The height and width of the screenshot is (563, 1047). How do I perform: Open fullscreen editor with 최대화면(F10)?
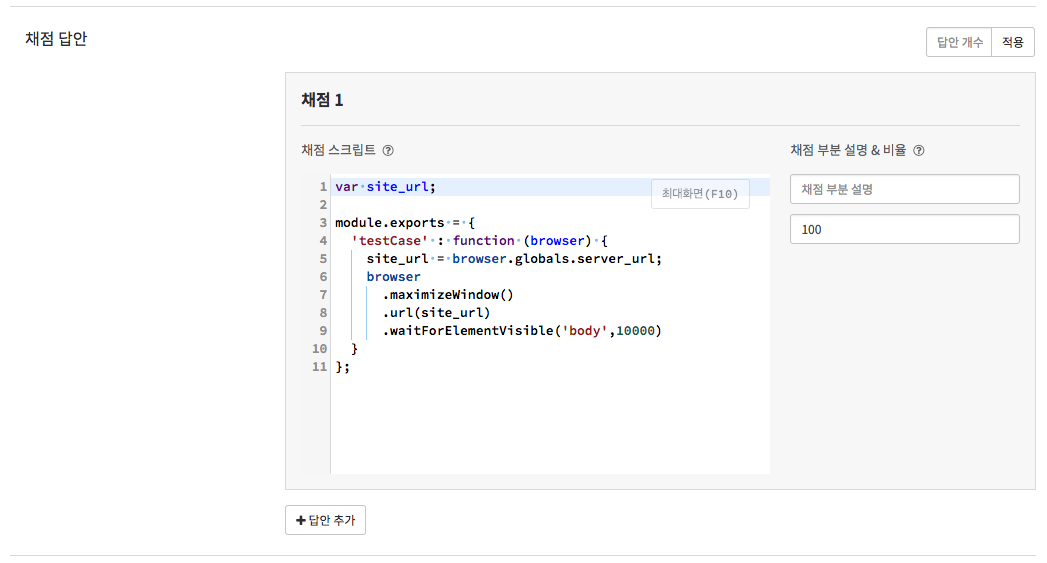click(x=700, y=194)
